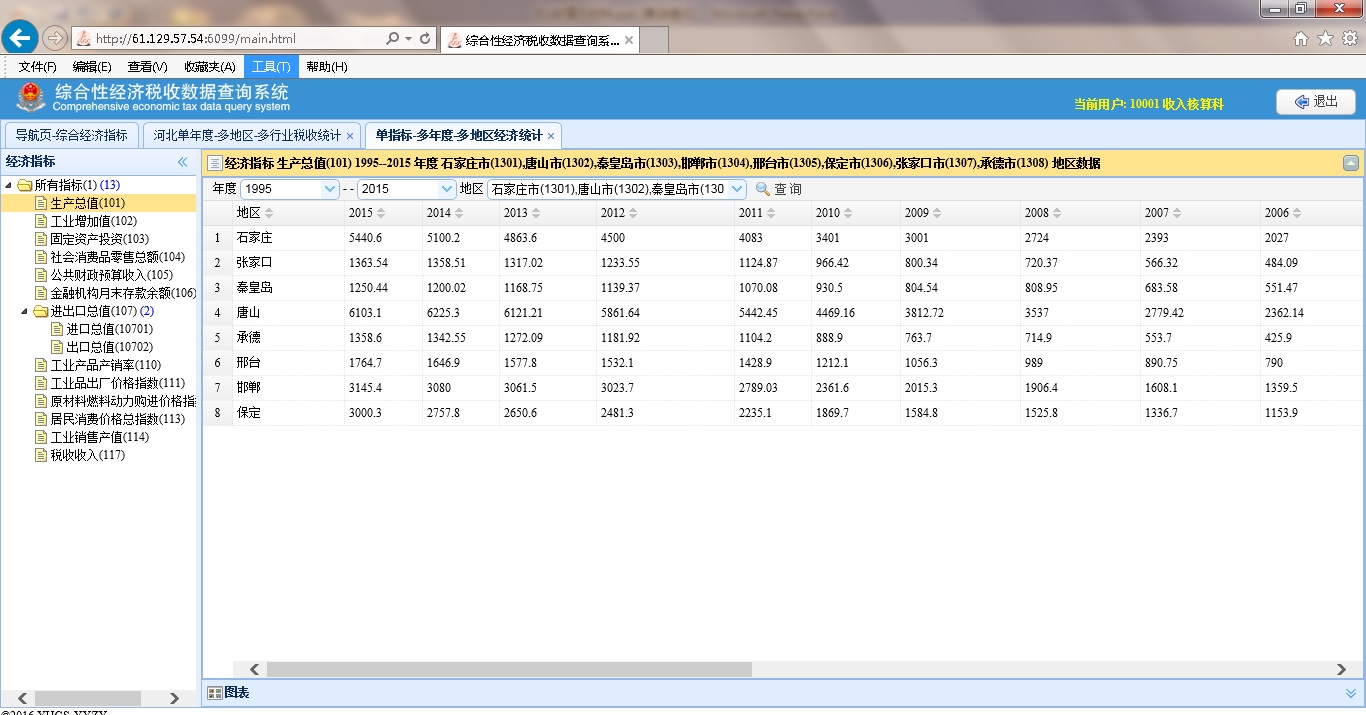Go to browser home page icon
The height and width of the screenshot is (715, 1366).
1301,39
